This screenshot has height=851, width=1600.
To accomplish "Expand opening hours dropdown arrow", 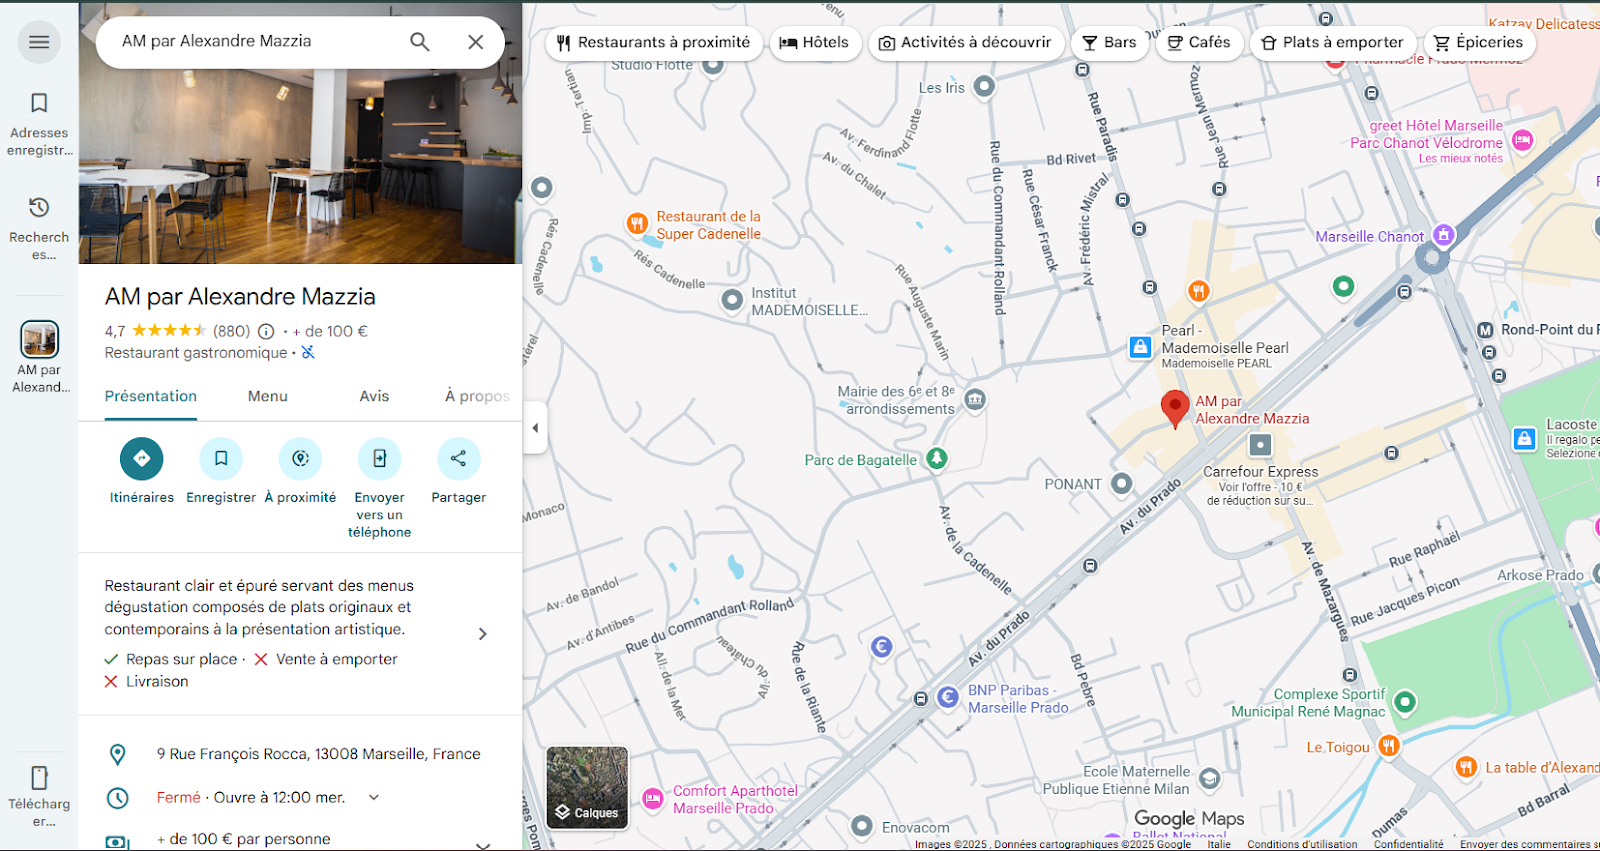I will point(374,798).
